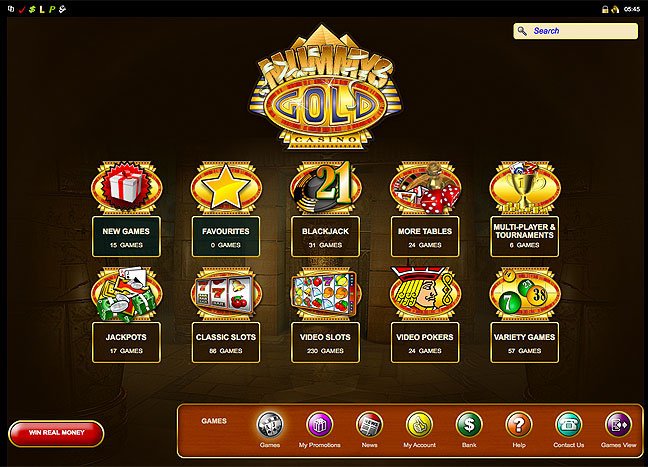Click the Mummys Gold Casino logo
The width and height of the screenshot is (648, 467).
point(326,89)
